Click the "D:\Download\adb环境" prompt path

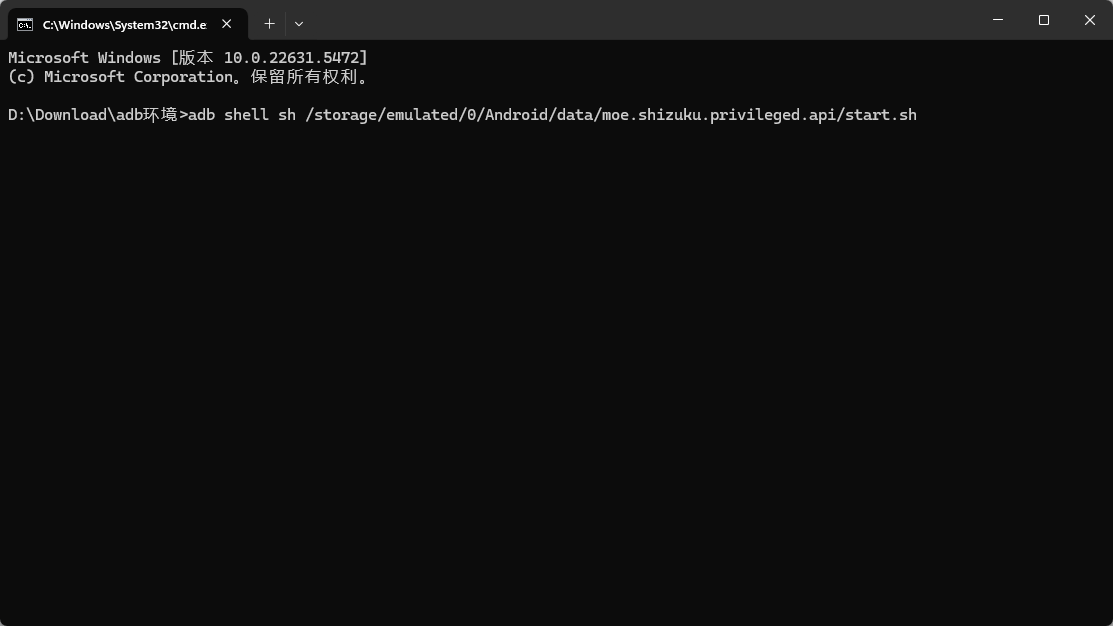[92, 115]
